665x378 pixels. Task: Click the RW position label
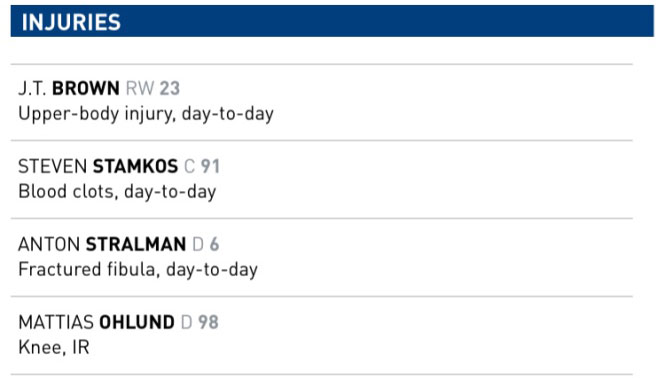click(x=140, y=88)
